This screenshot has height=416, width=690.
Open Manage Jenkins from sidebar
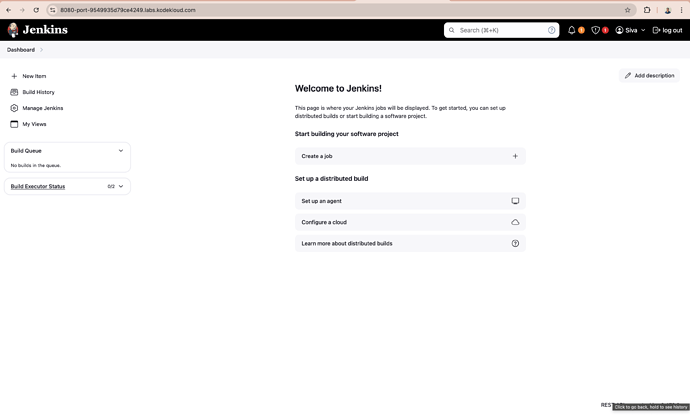point(43,108)
